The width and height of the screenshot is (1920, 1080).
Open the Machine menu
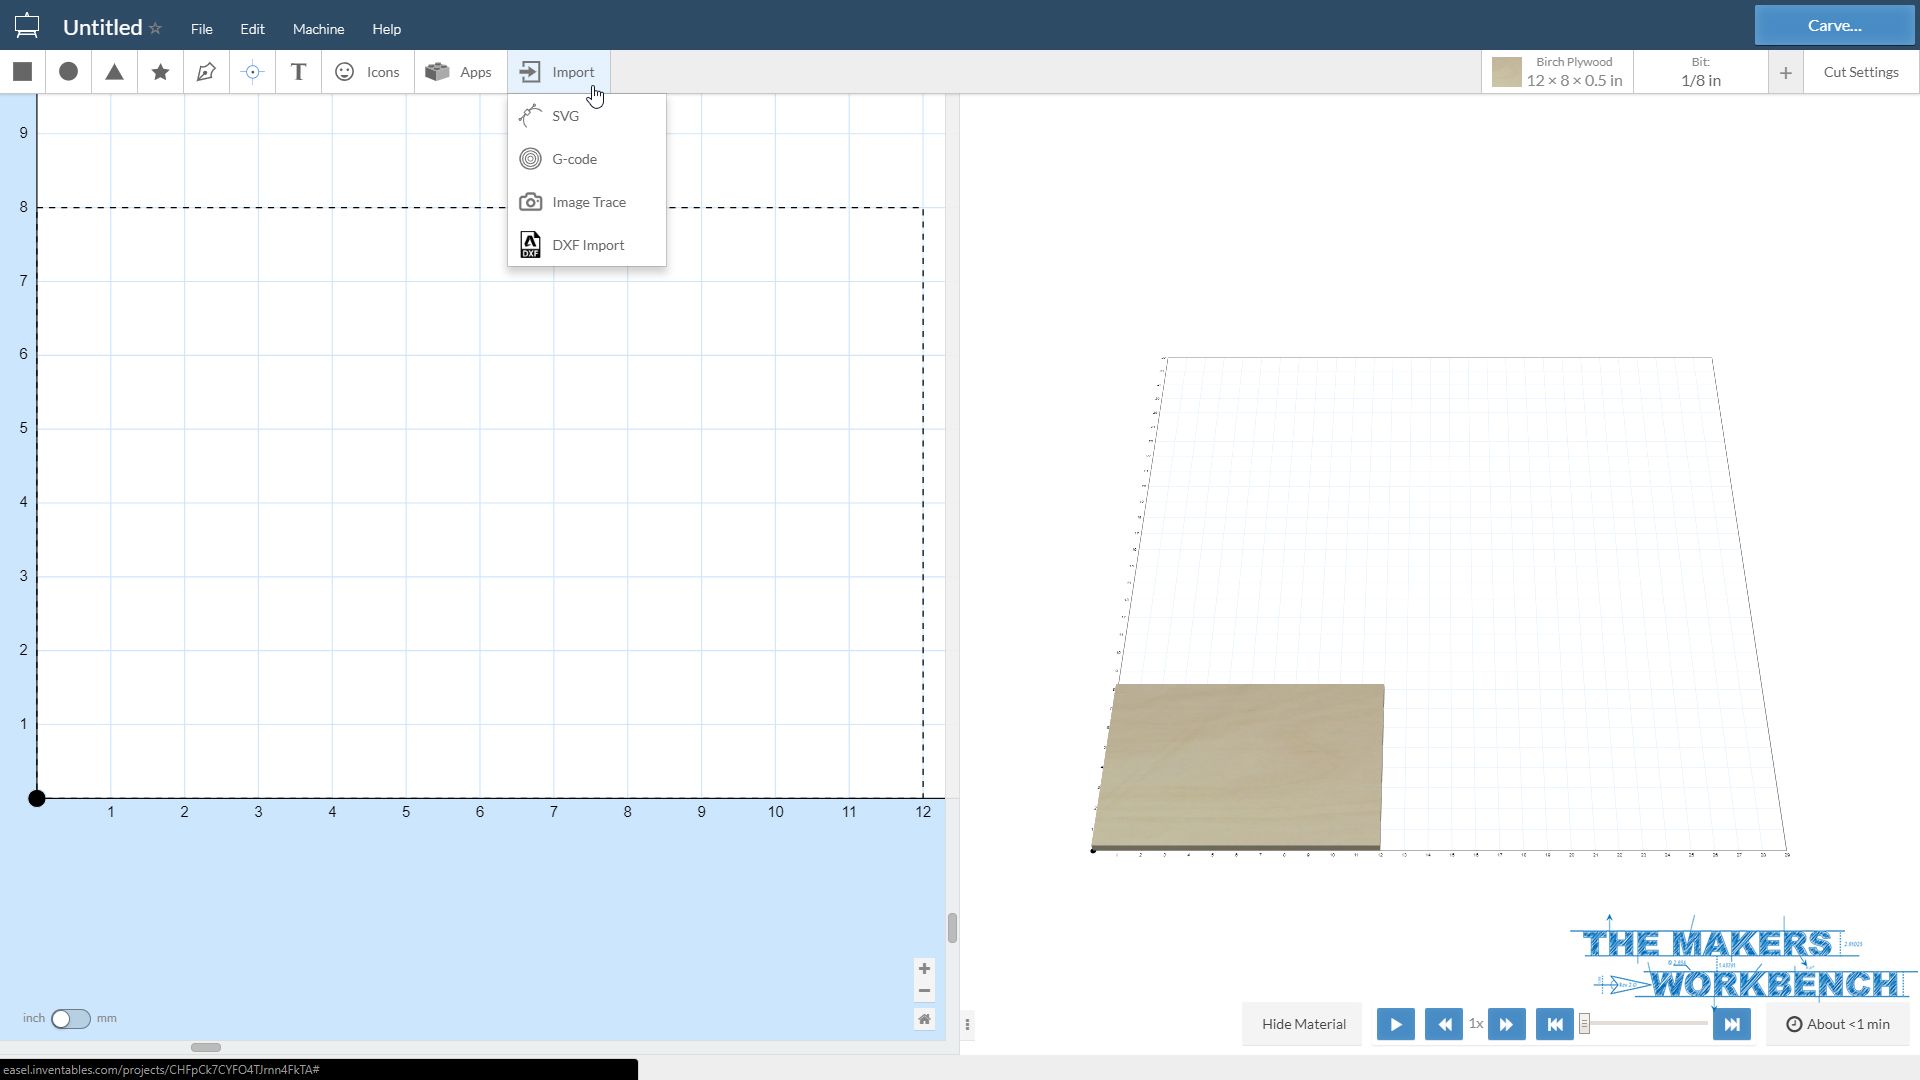[318, 28]
